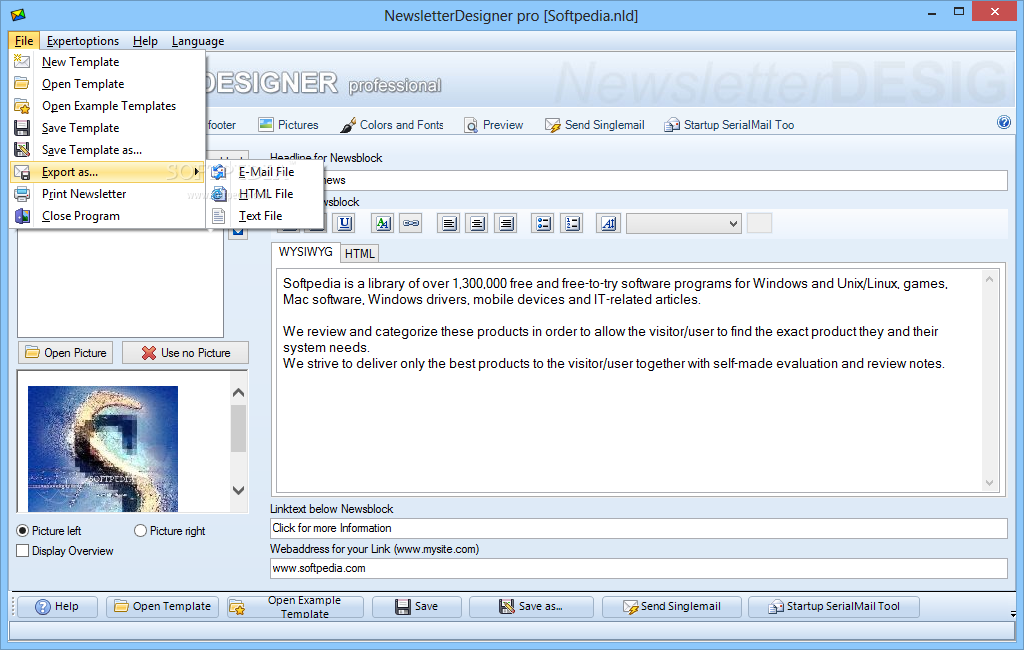Click inside the newsblock text editor area
Screen dimensions: 1024x650
coord(628,380)
